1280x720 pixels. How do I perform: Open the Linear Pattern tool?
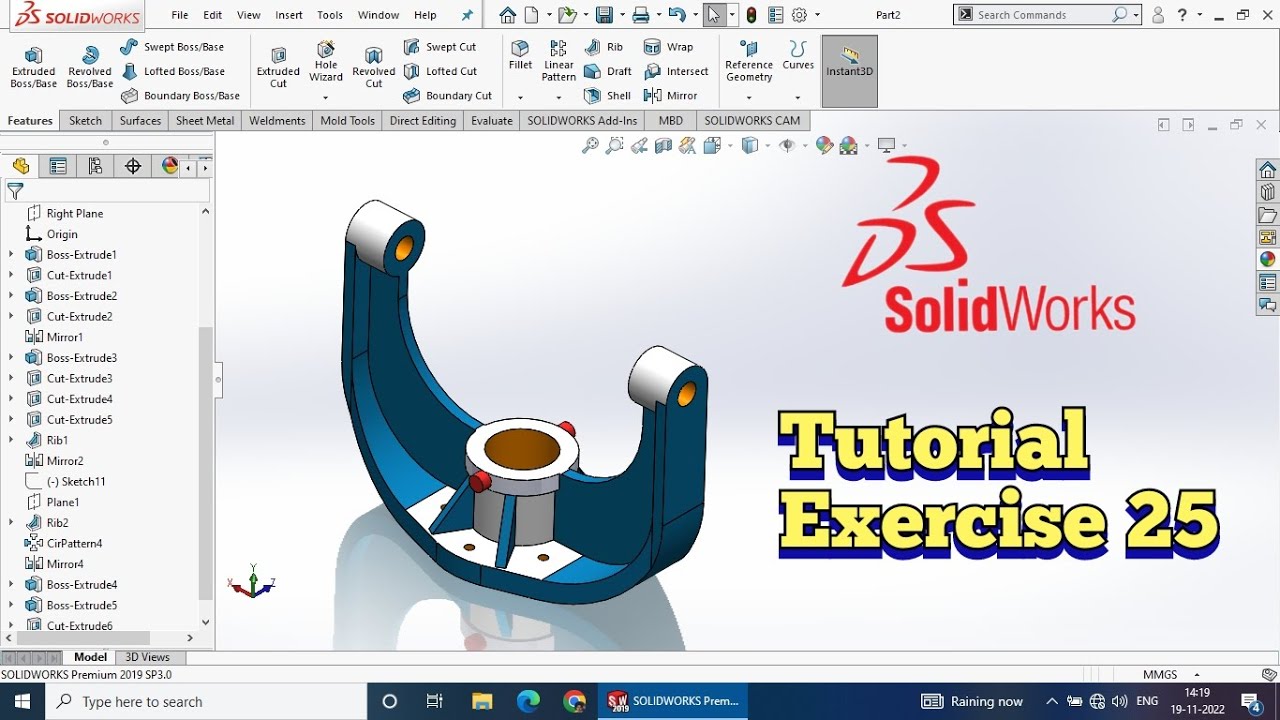[559, 62]
